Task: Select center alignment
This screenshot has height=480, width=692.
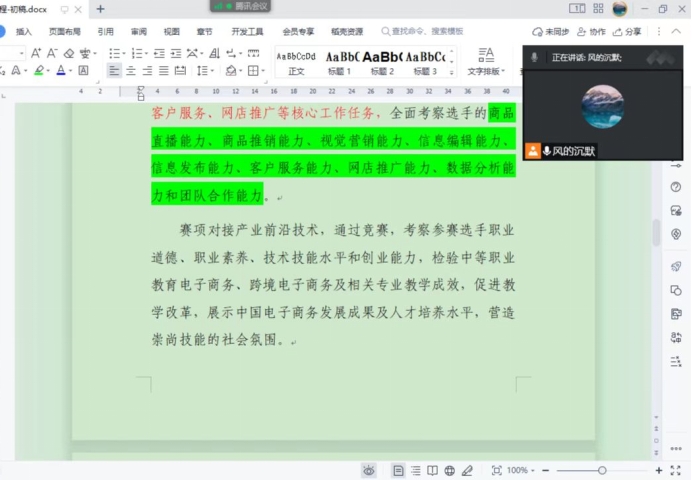Action: point(131,70)
